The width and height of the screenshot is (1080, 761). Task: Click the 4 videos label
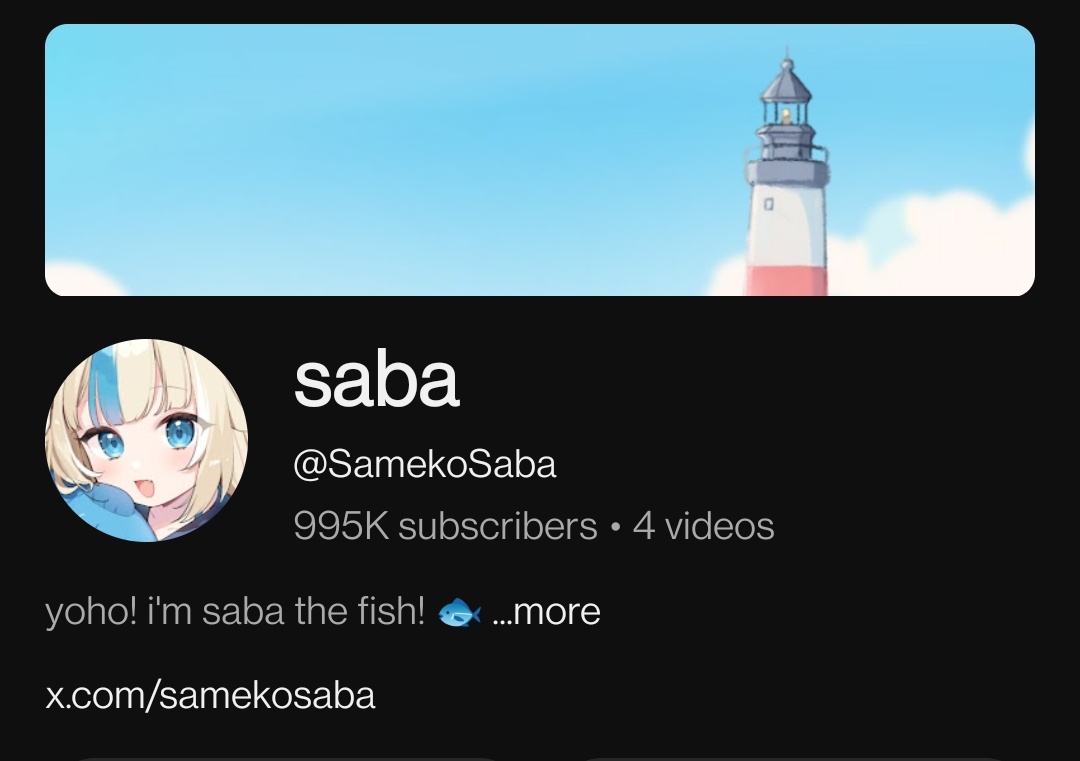[x=703, y=526]
